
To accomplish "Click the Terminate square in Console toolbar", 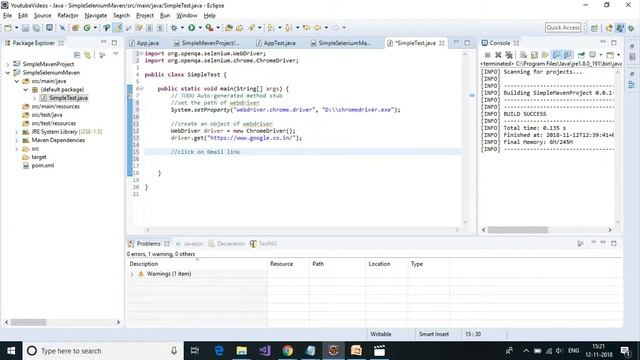I will (487, 55).
